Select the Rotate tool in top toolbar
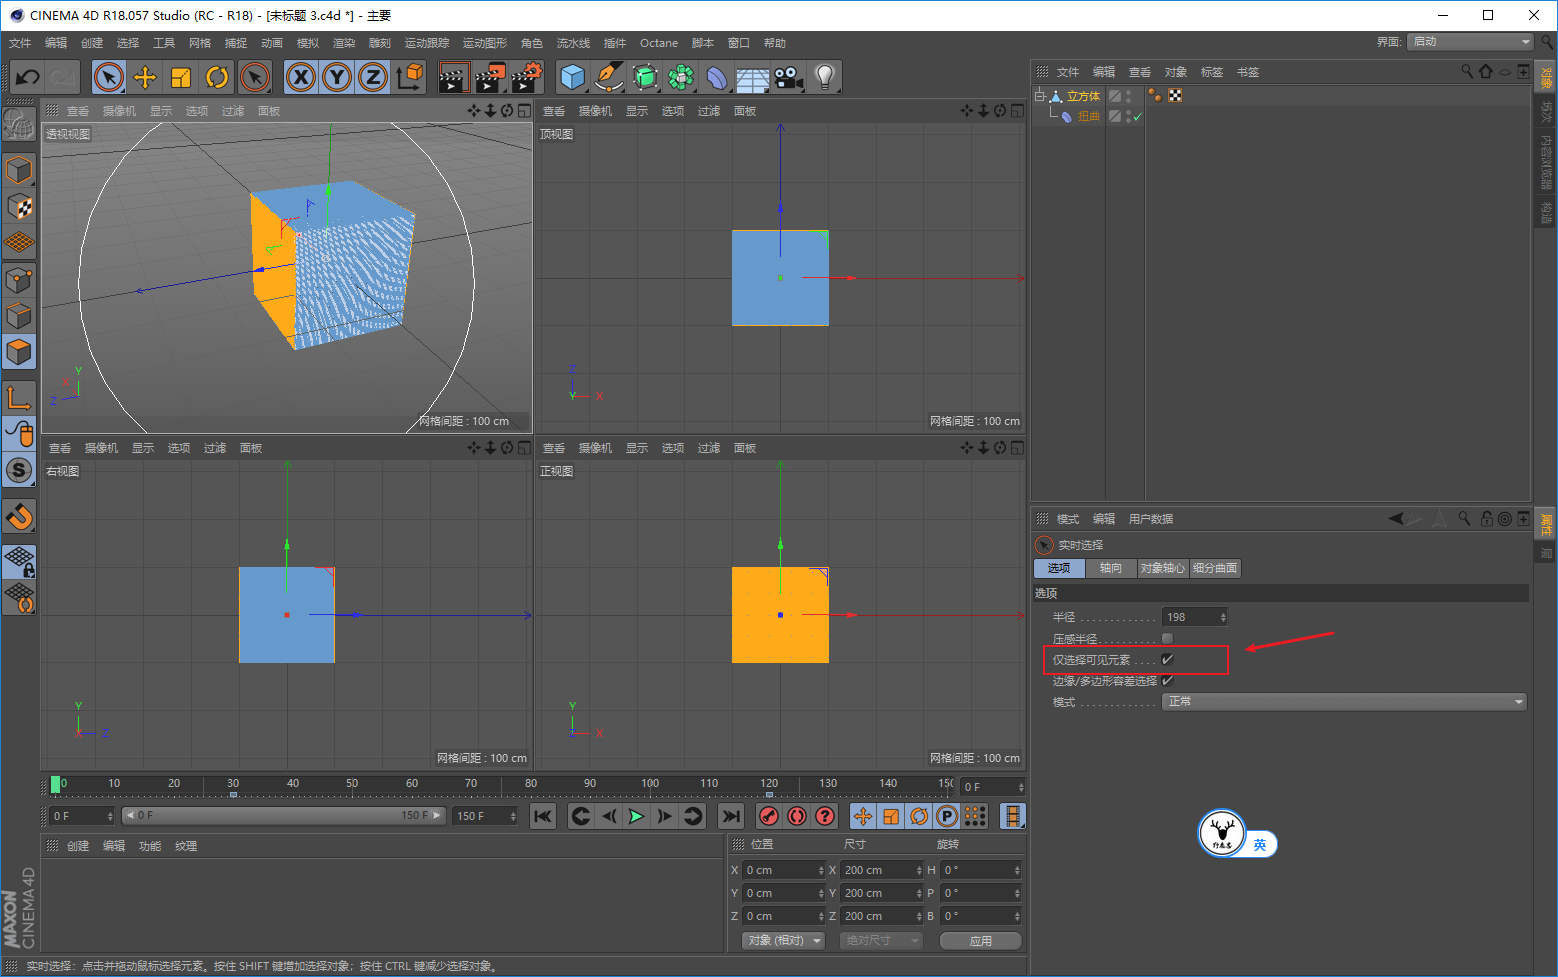The width and height of the screenshot is (1558, 977). point(217,77)
